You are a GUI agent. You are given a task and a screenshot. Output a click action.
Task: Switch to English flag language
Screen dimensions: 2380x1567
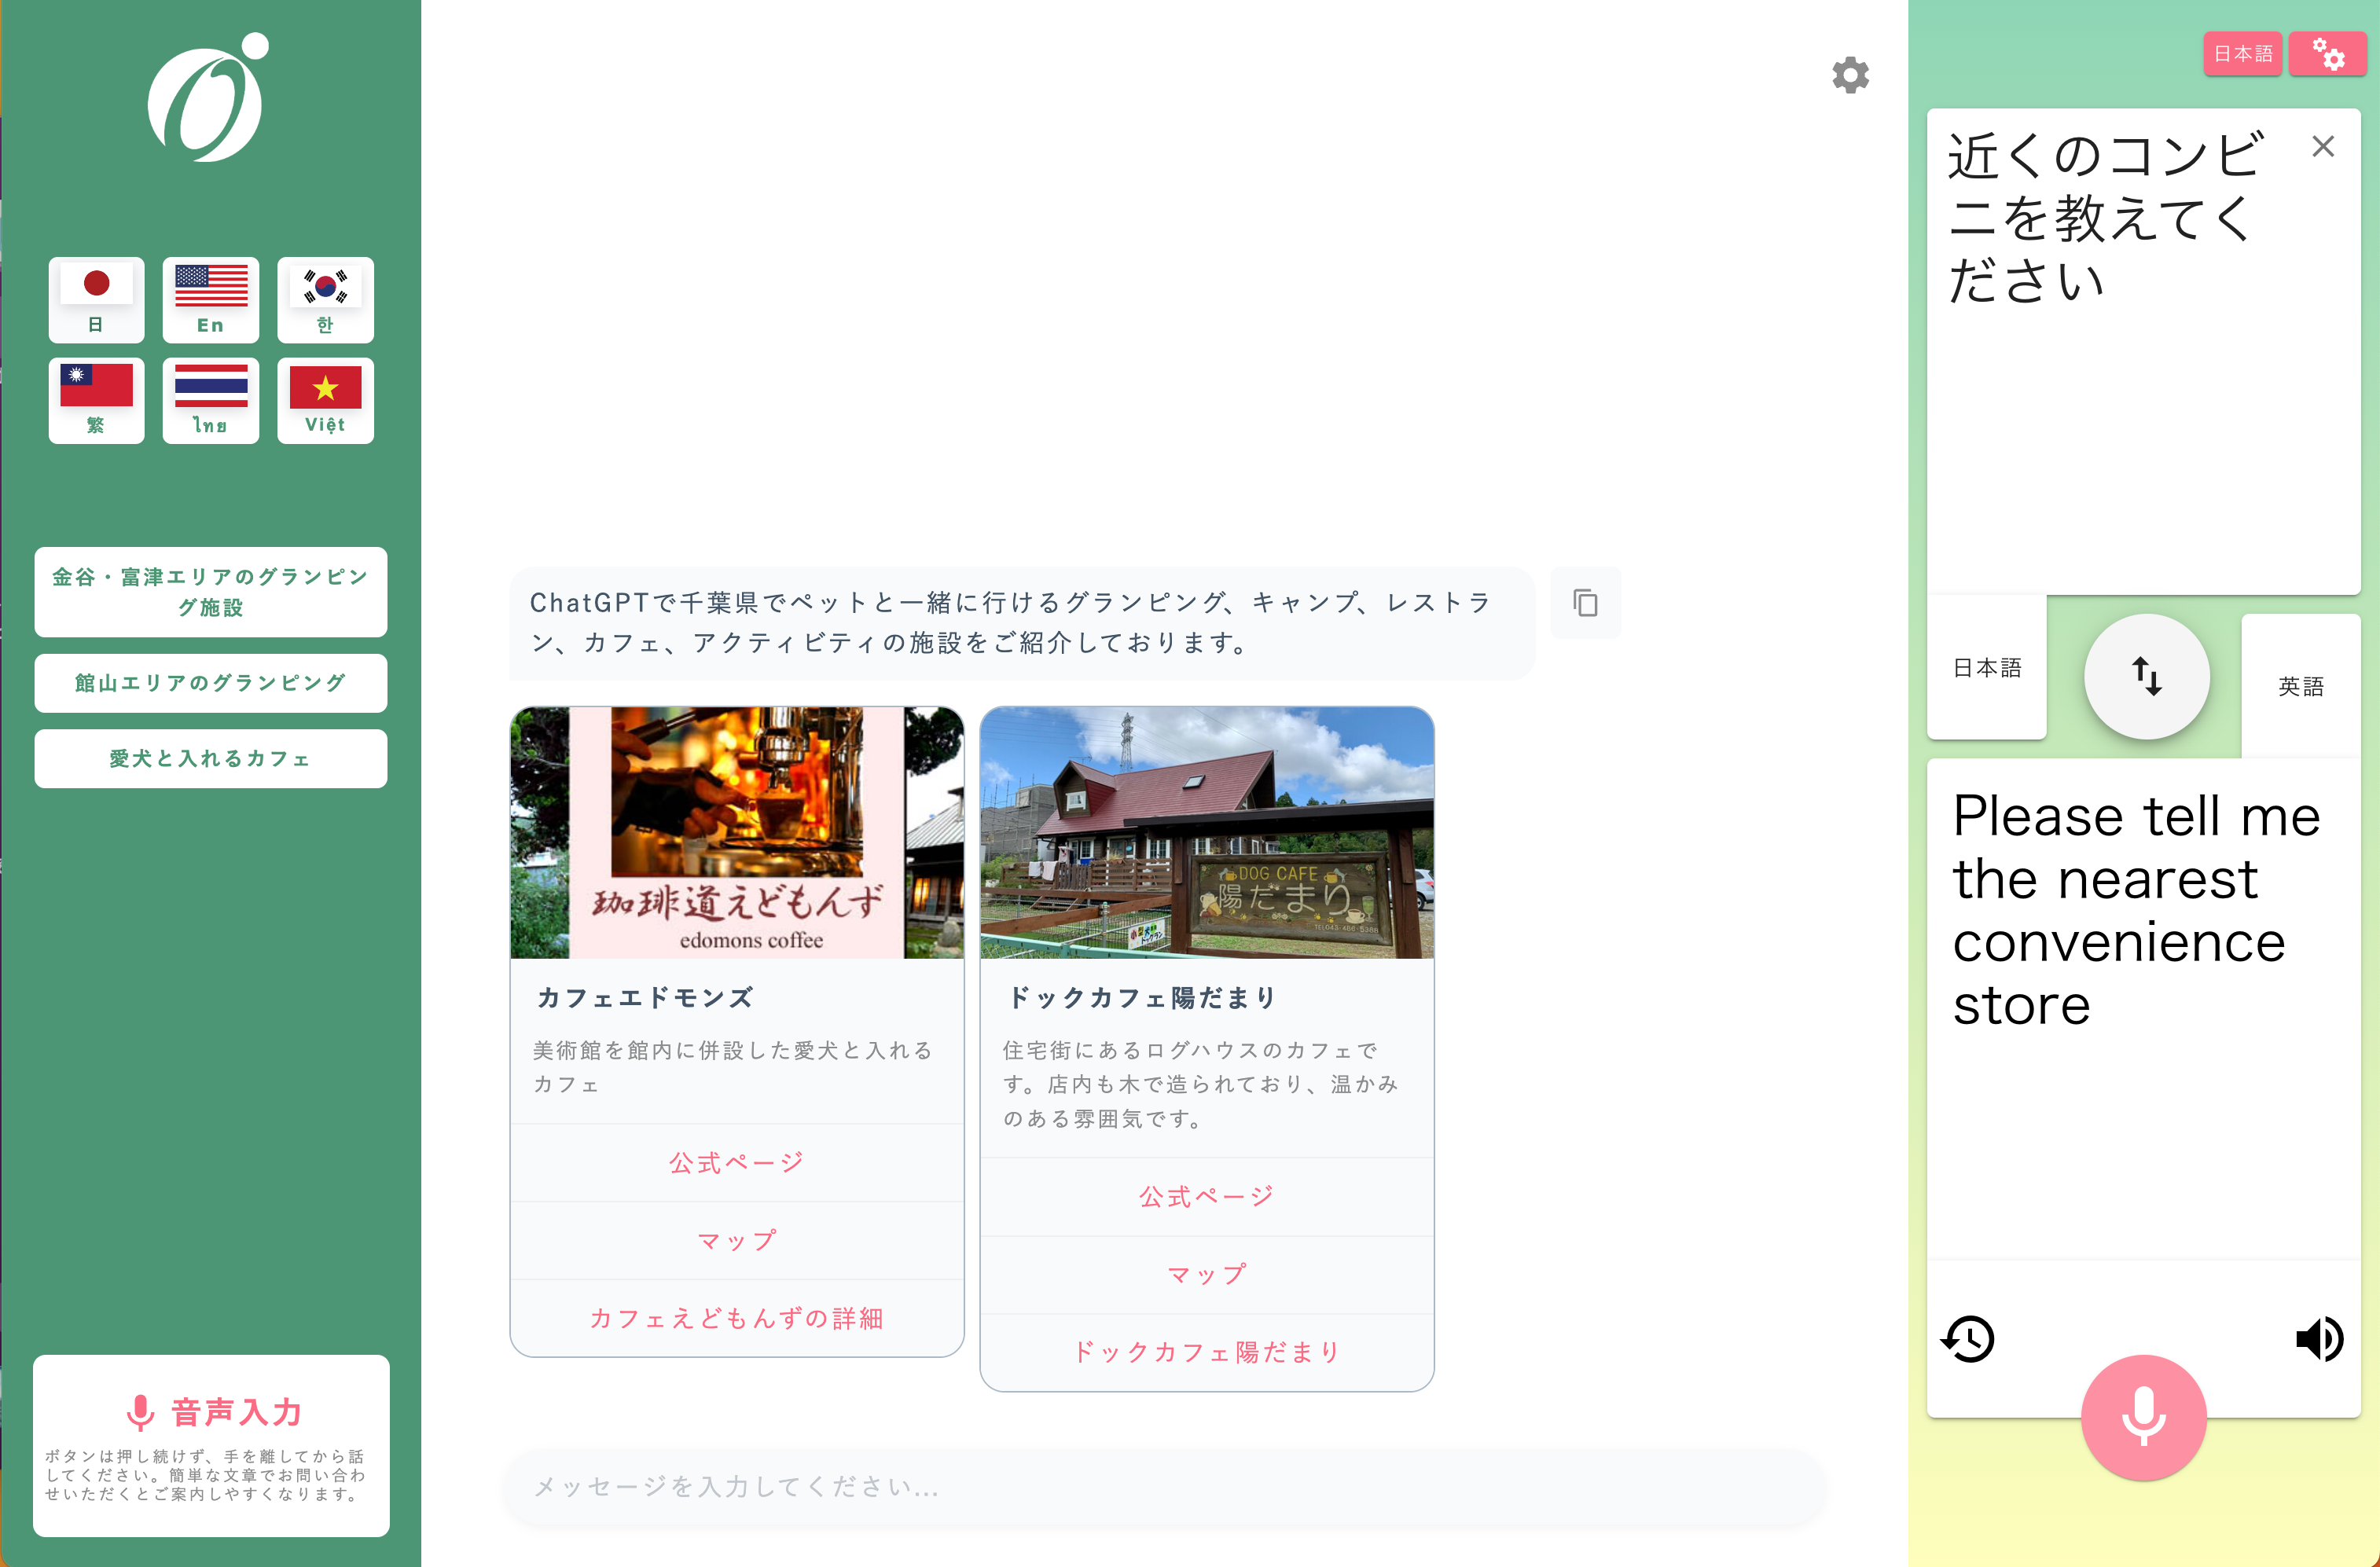tap(210, 299)
